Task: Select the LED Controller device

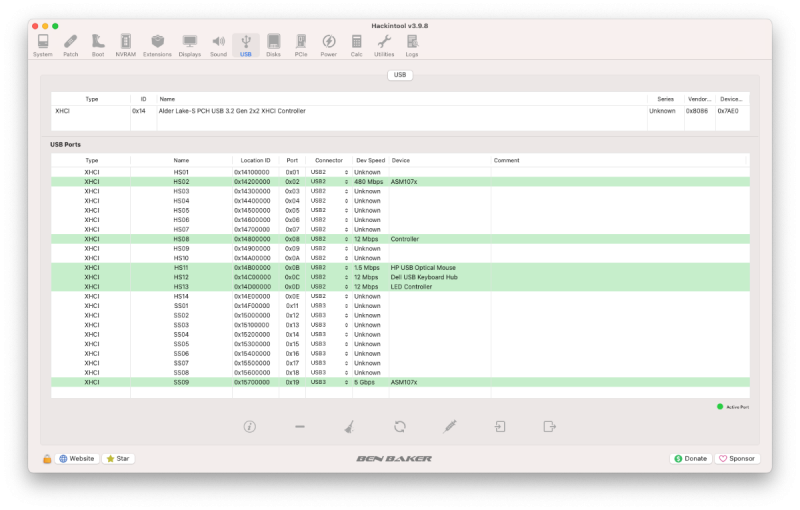Action: [411, 287]
